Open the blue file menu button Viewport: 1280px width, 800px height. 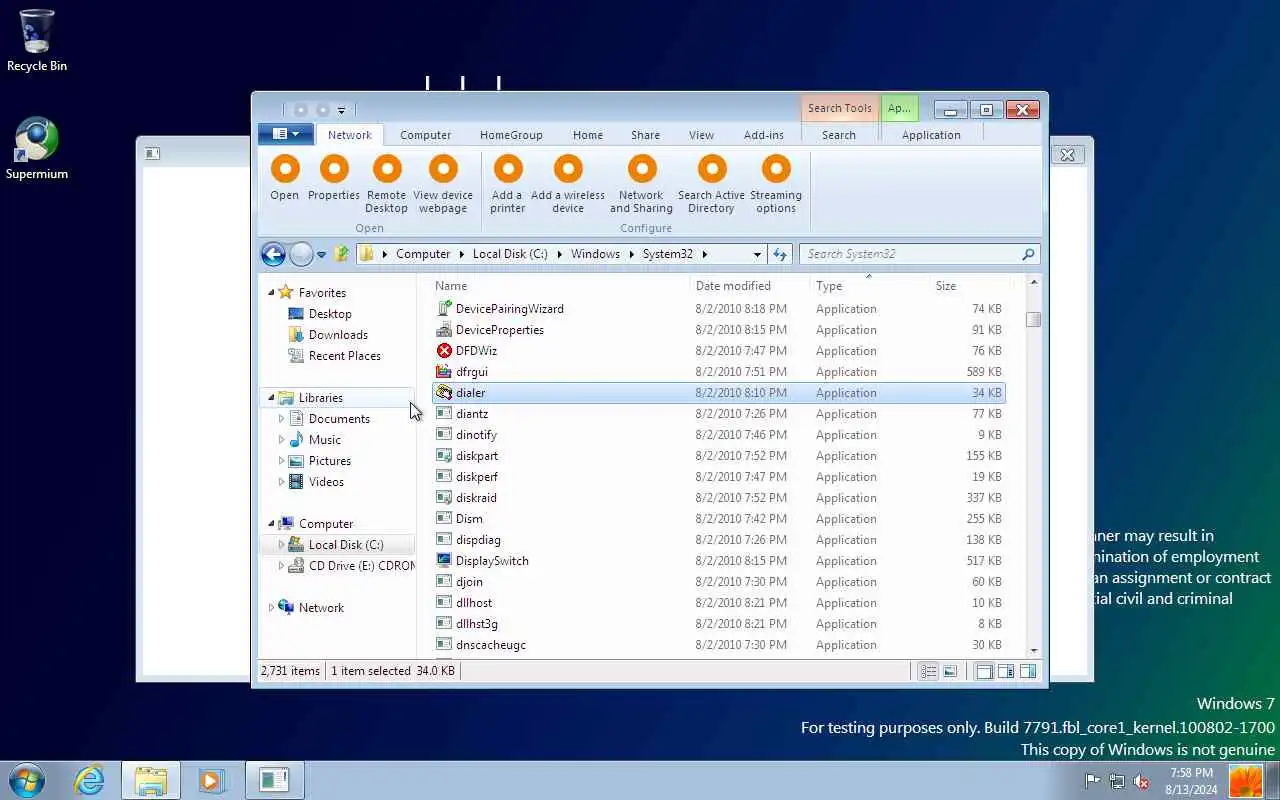pos(286,134)
